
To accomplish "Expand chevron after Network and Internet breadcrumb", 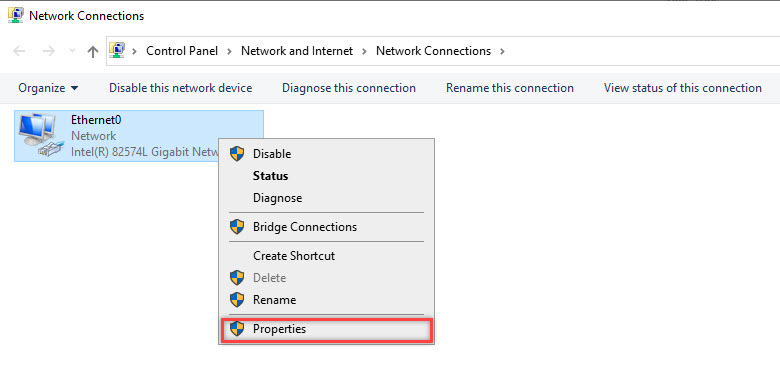I will click(x=365, y=51).
